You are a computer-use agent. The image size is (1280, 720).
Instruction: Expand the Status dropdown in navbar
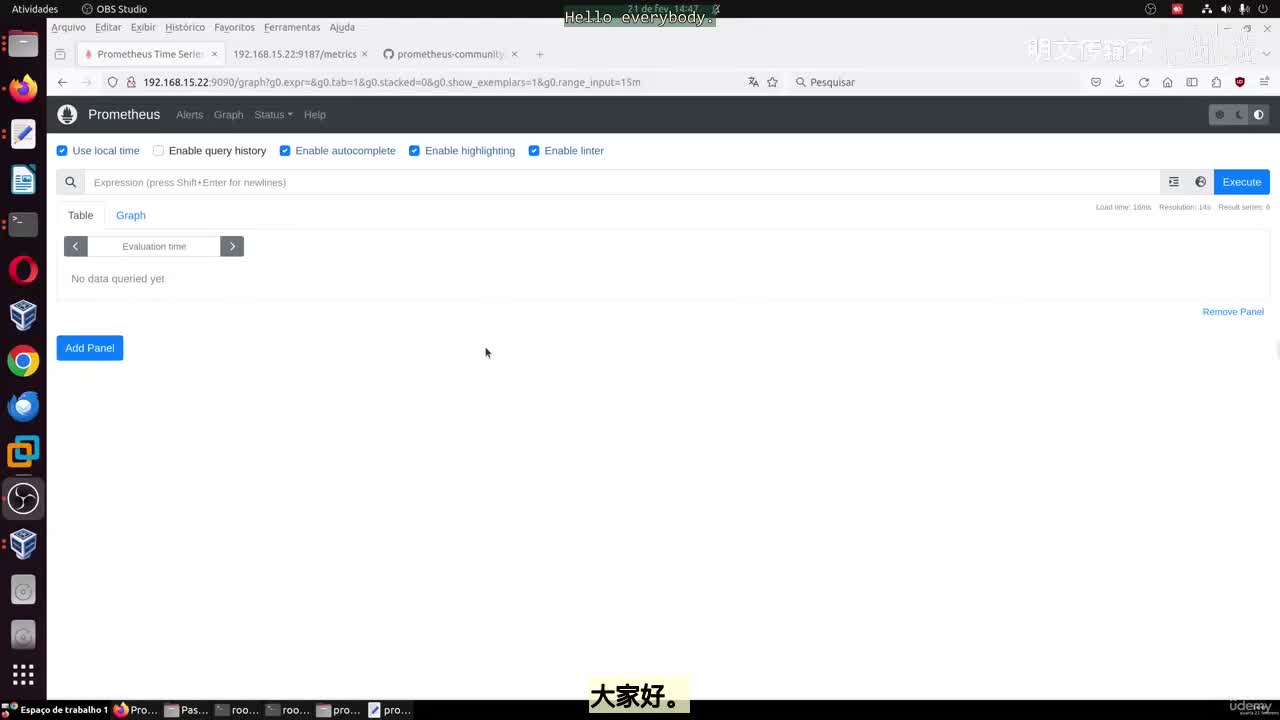coord(273,115)
